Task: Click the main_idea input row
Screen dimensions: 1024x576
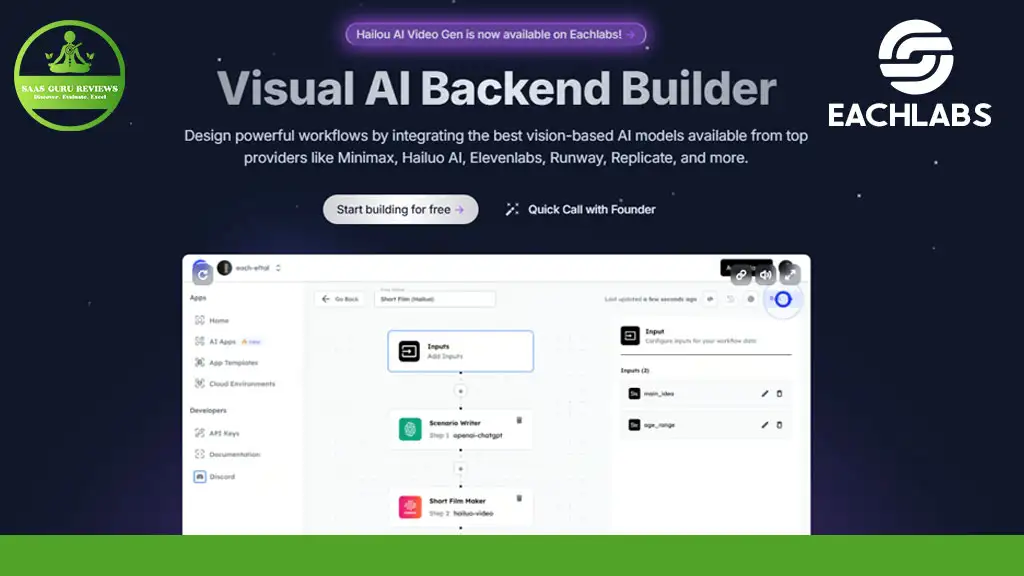Action: coord(705,394)
